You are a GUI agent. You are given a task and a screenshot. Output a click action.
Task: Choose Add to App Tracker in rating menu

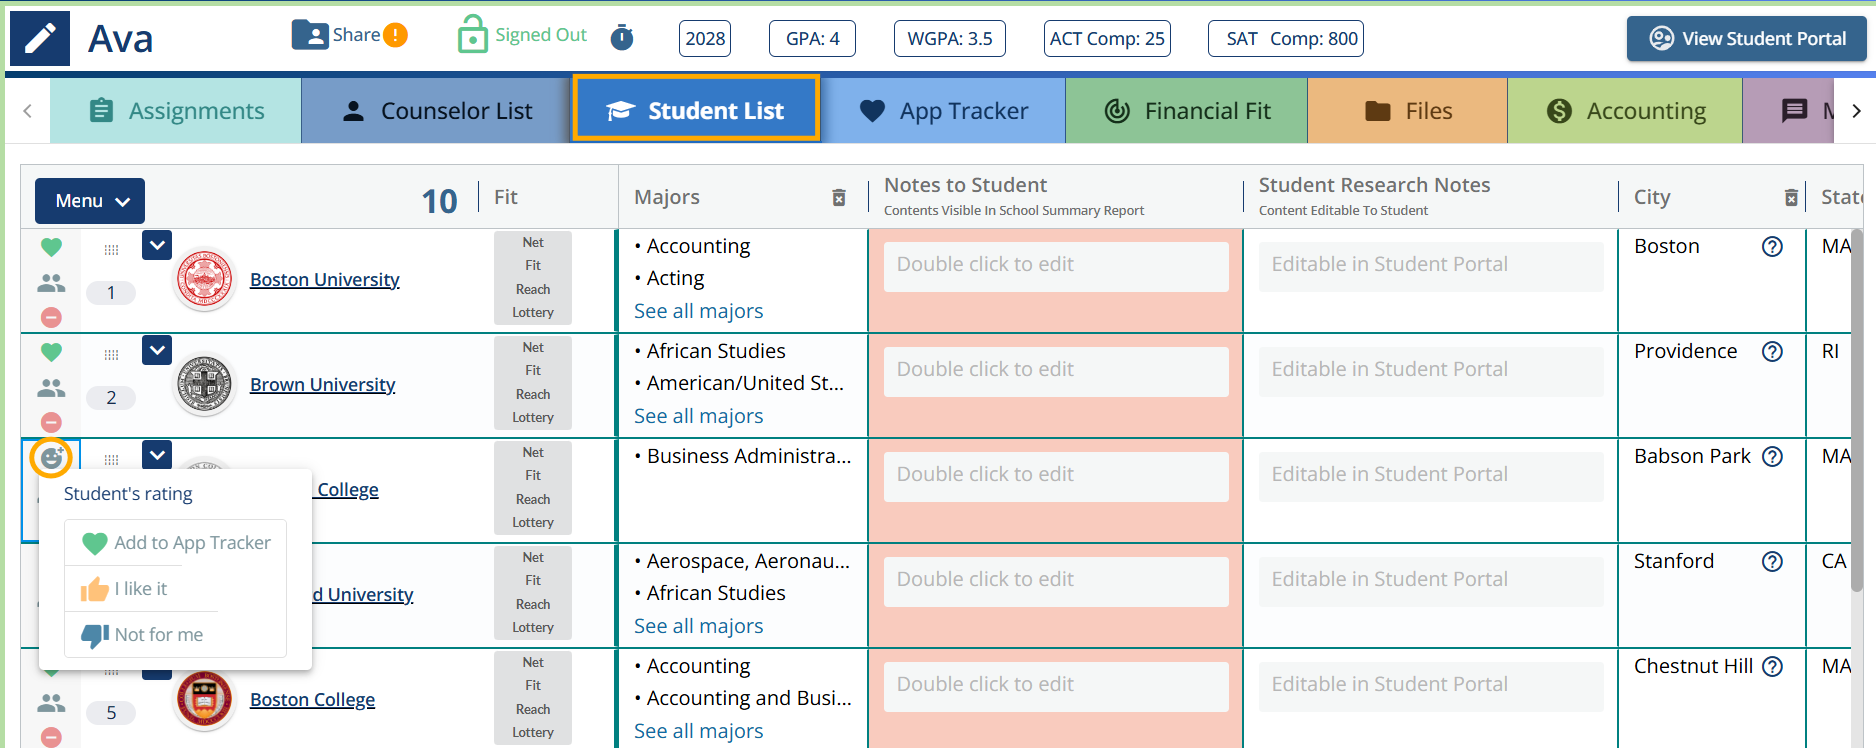176,543
